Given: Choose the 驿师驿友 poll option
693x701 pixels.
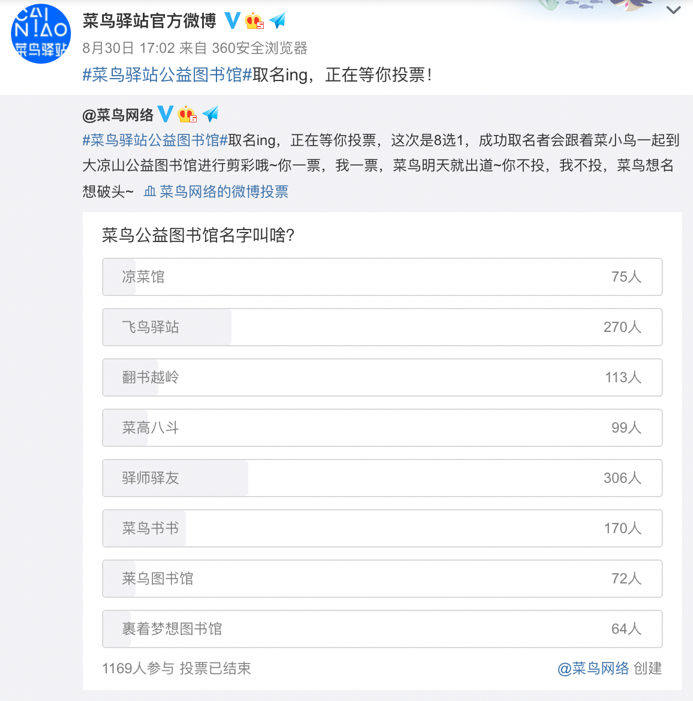Looking at the screenshot, I should pos(382,478).
